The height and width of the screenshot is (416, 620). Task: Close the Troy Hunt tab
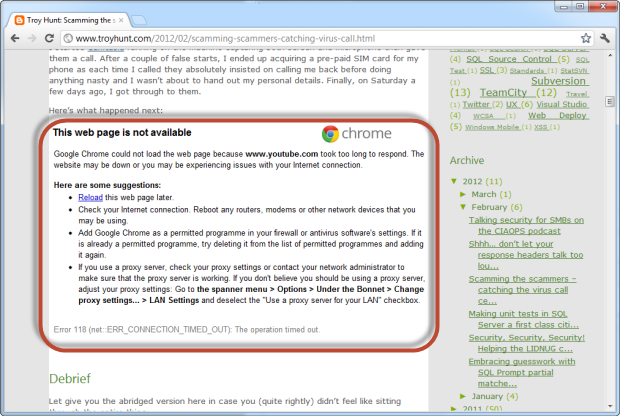[x=121, y=20]
